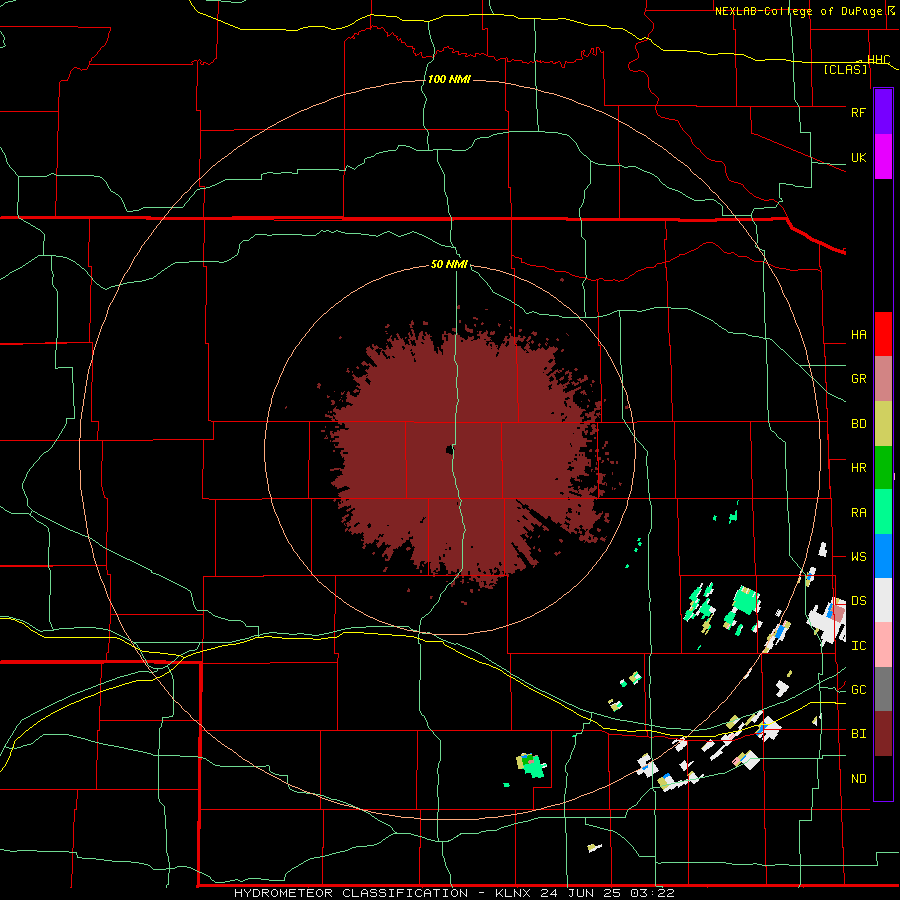Click the IC legend label text
The image size is (900, 900).
click(x=858, y=646)
